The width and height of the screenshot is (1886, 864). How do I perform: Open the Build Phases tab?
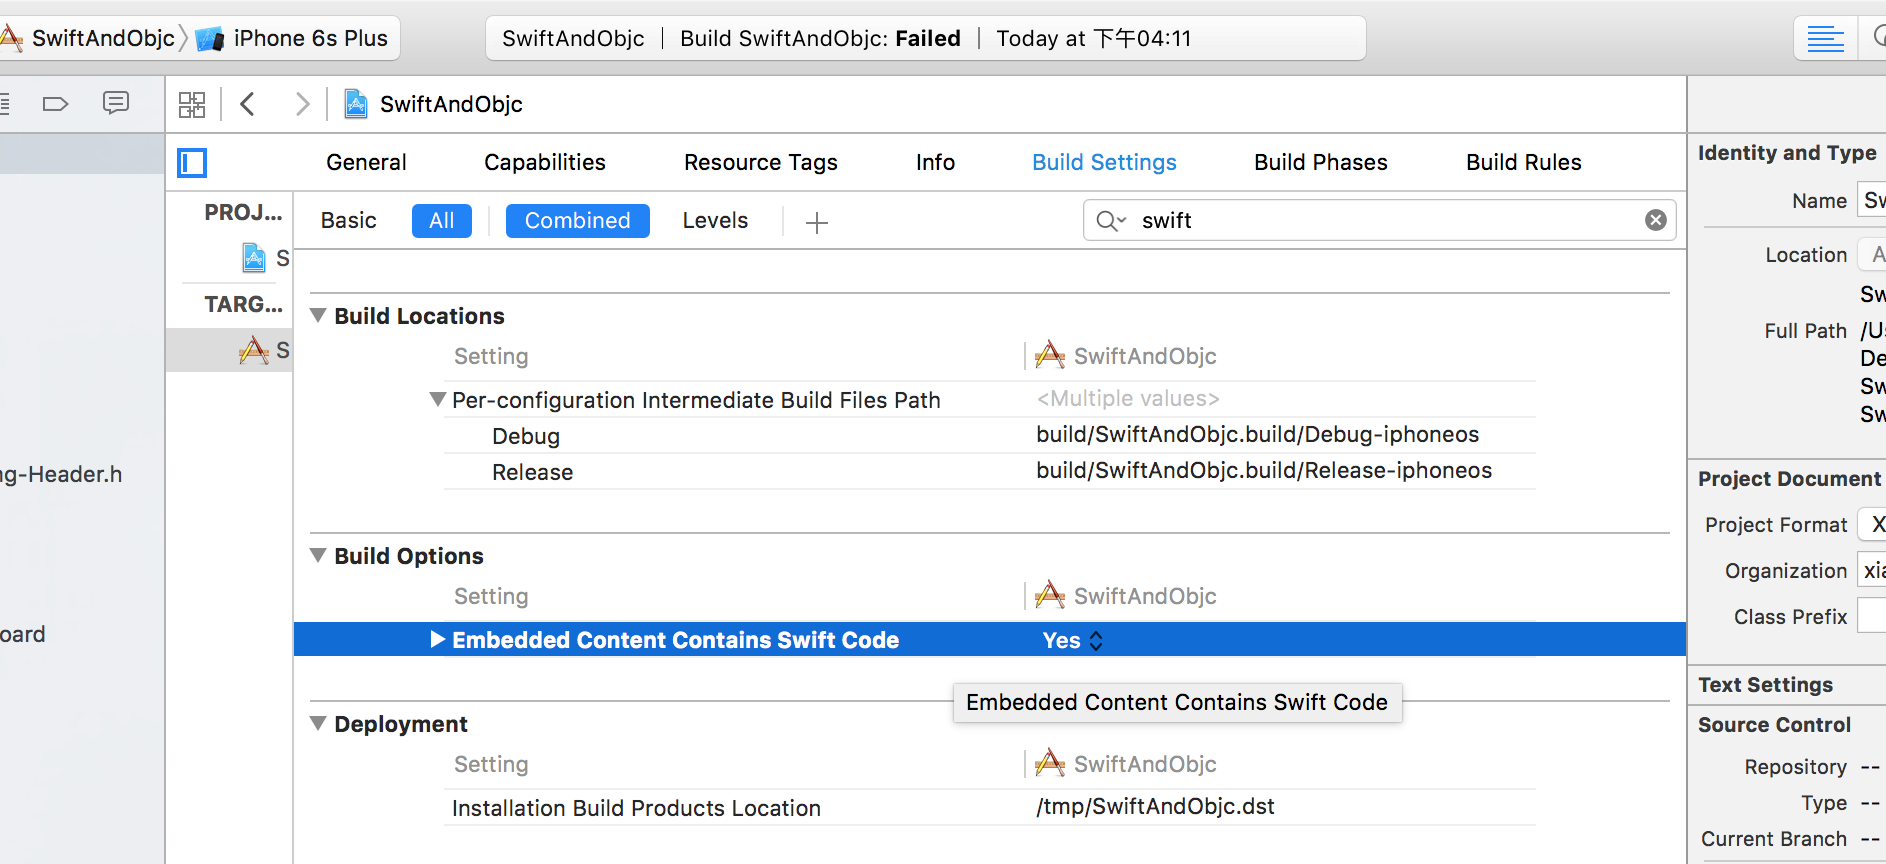point(1321,162)
